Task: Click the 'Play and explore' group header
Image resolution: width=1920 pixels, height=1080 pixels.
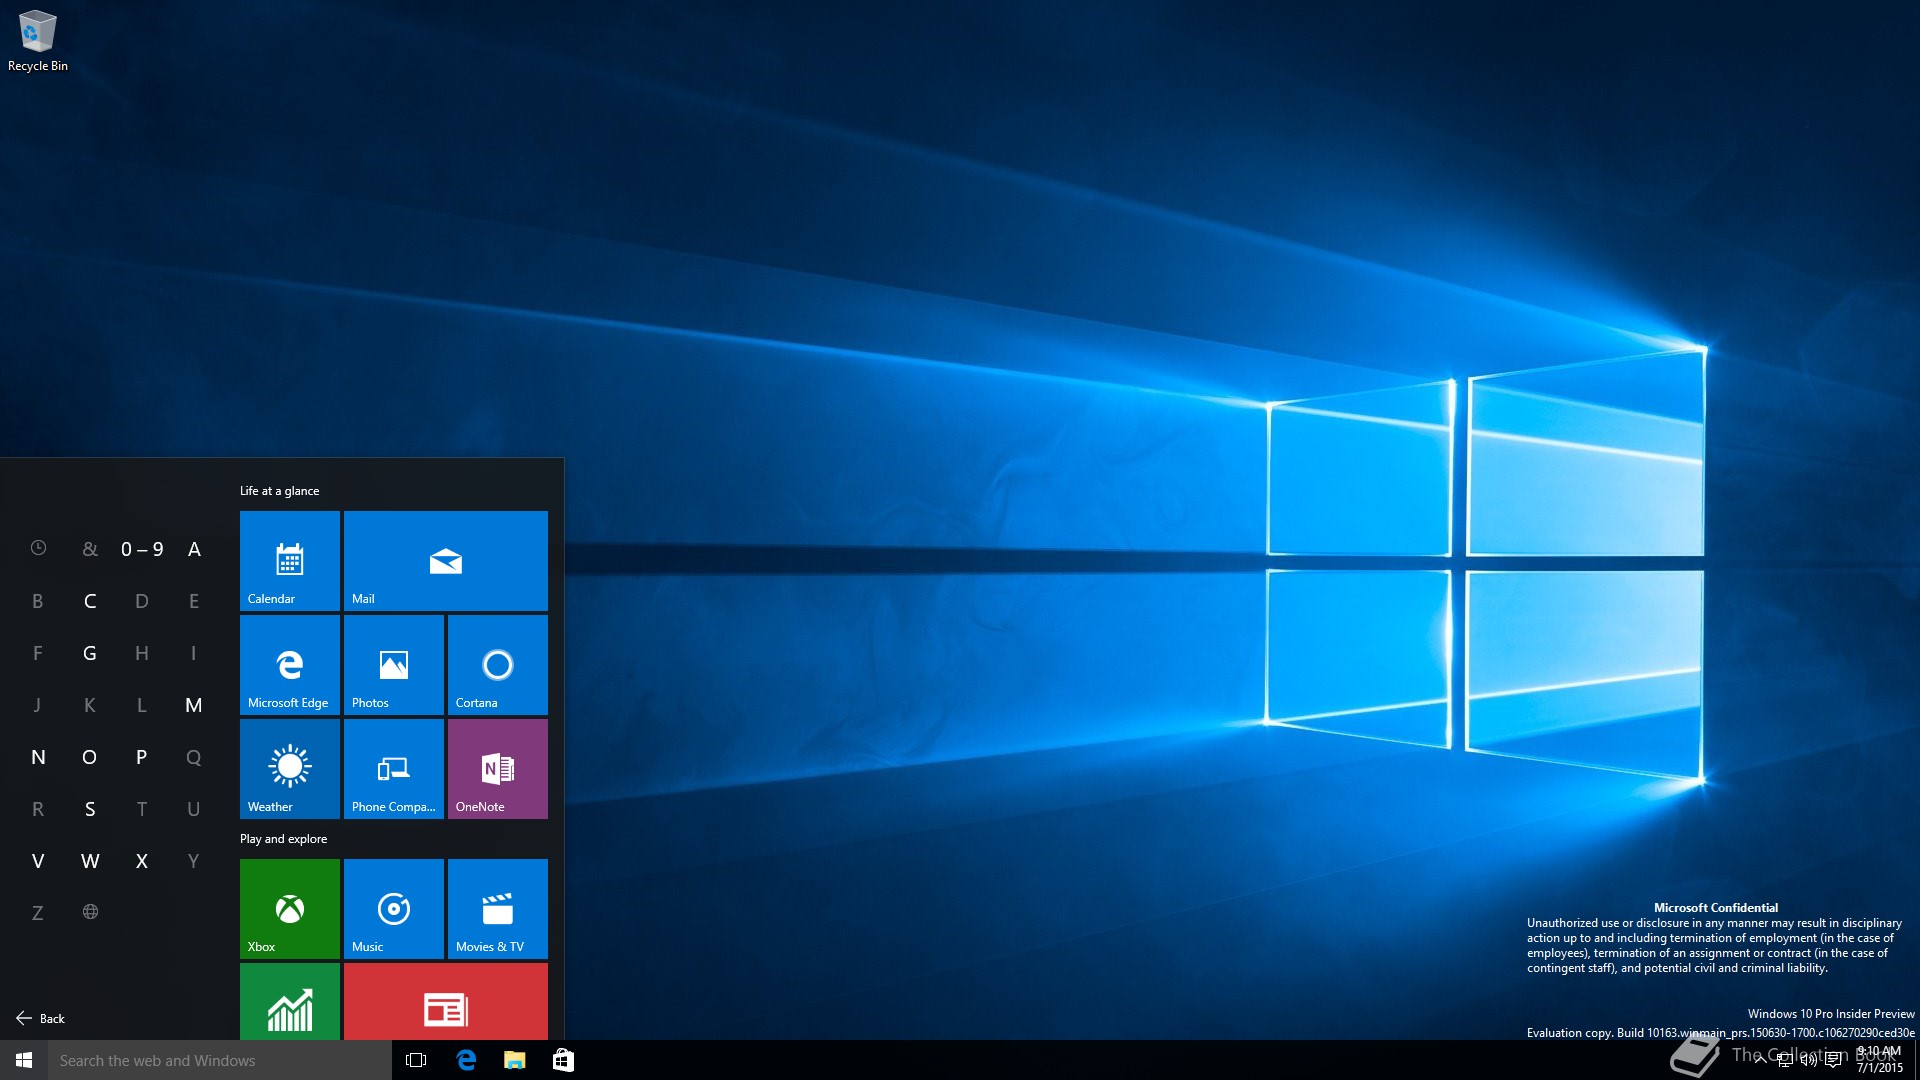Action: (284, 839)
